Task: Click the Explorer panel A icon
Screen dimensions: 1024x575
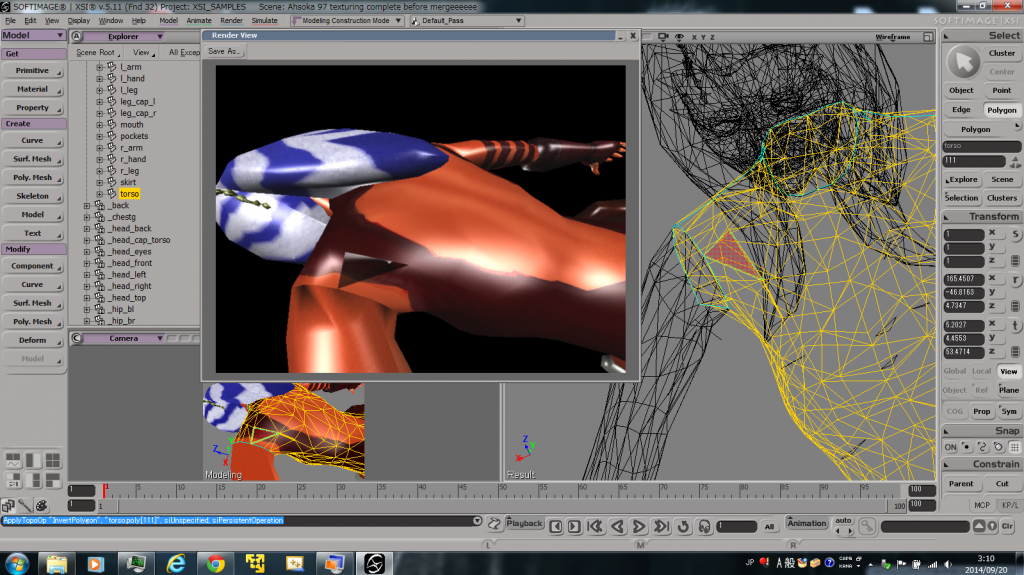Action: [x=77, y=37]
